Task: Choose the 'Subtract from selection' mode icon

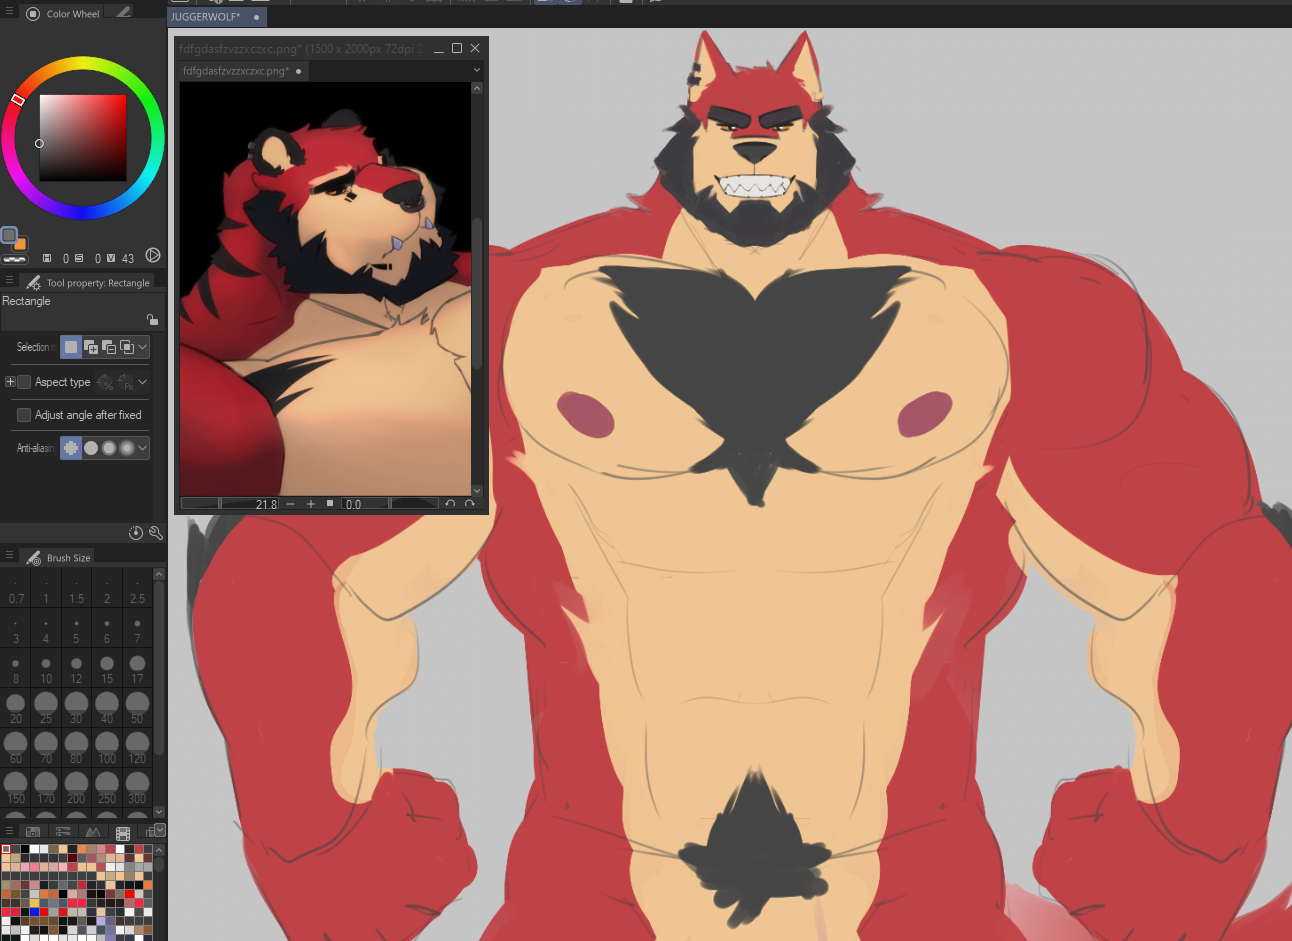Action: click(x=109, y=347)
